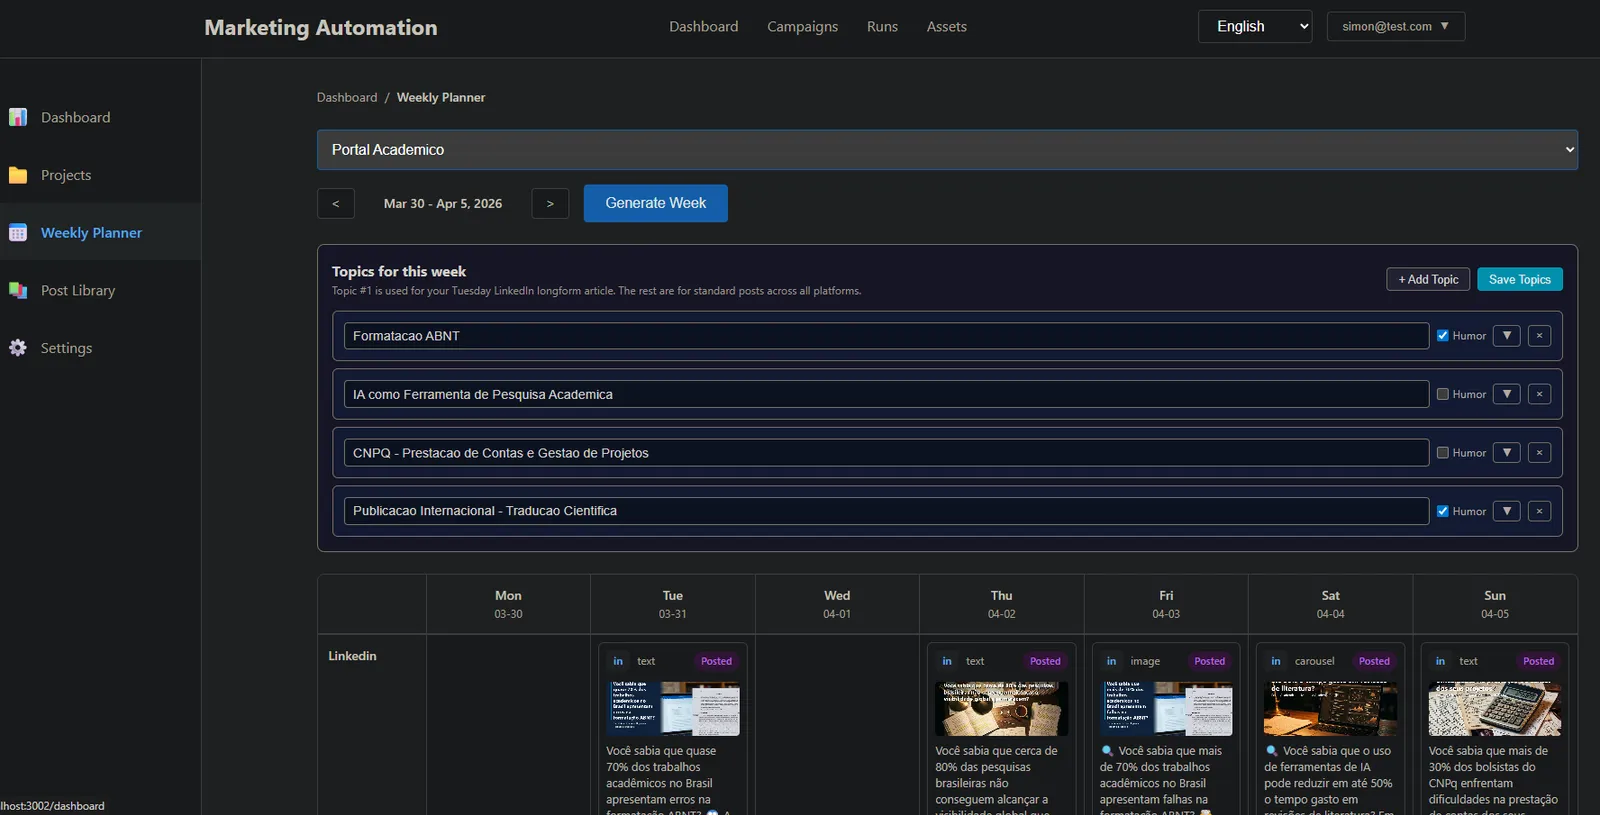Go to previous week arrow
Screen dimensions: 1600x815
pos(336,203)
